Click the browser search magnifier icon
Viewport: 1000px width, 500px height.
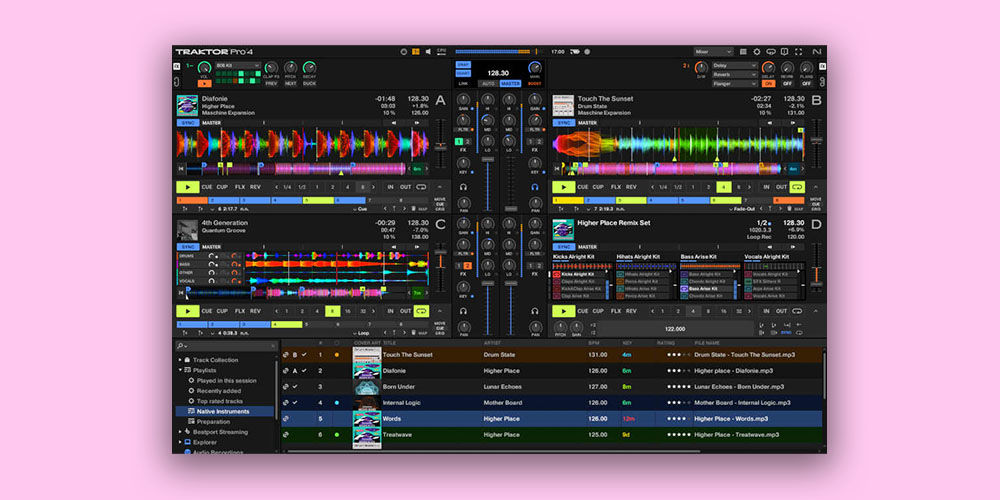(x=182, y=346)
